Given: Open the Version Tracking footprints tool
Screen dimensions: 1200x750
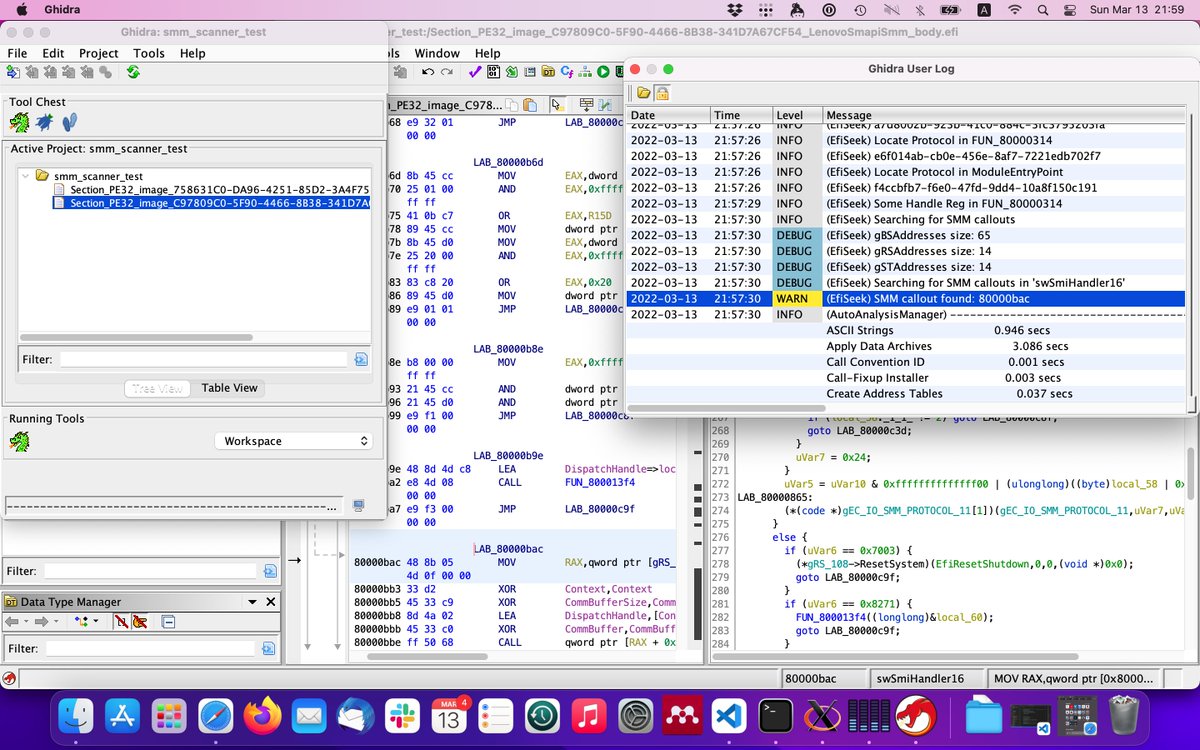Looking at the screenshot, I should point(70,122).
